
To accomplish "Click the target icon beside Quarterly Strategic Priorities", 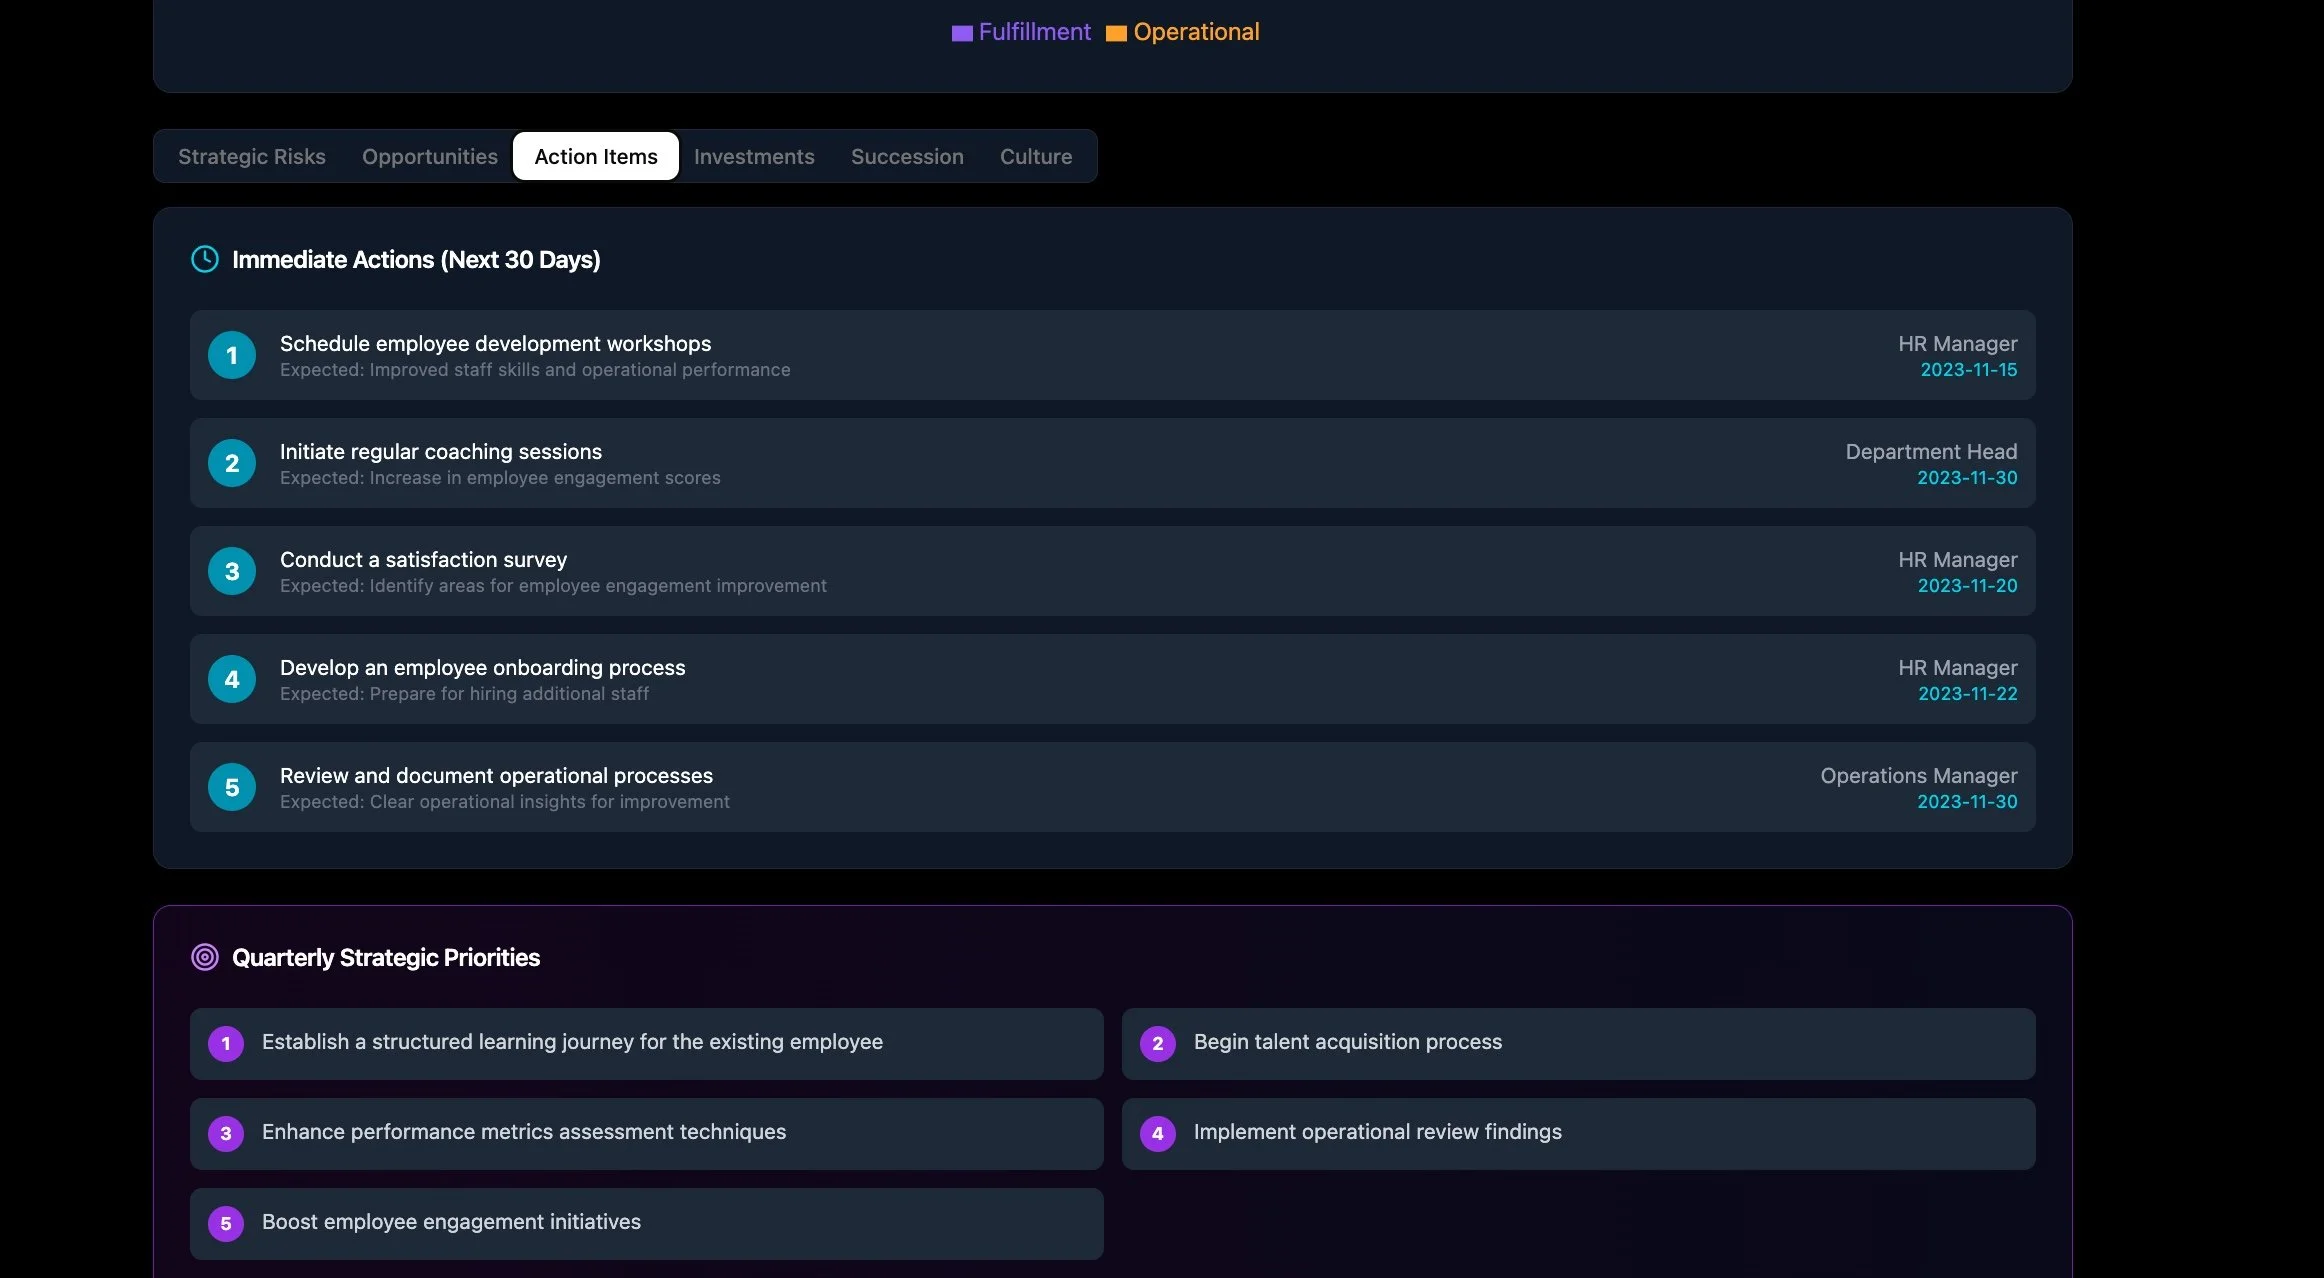I will [x=205, y=958].
